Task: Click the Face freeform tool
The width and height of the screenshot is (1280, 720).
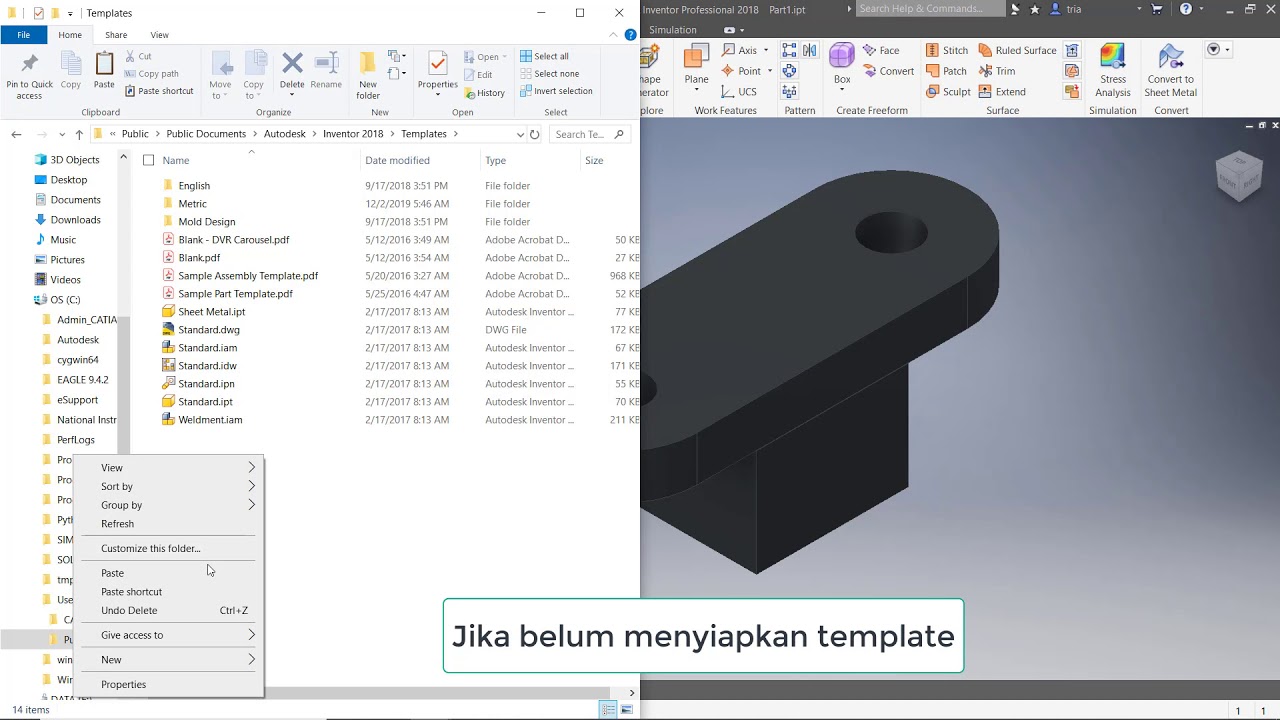Action: point(880,50)
